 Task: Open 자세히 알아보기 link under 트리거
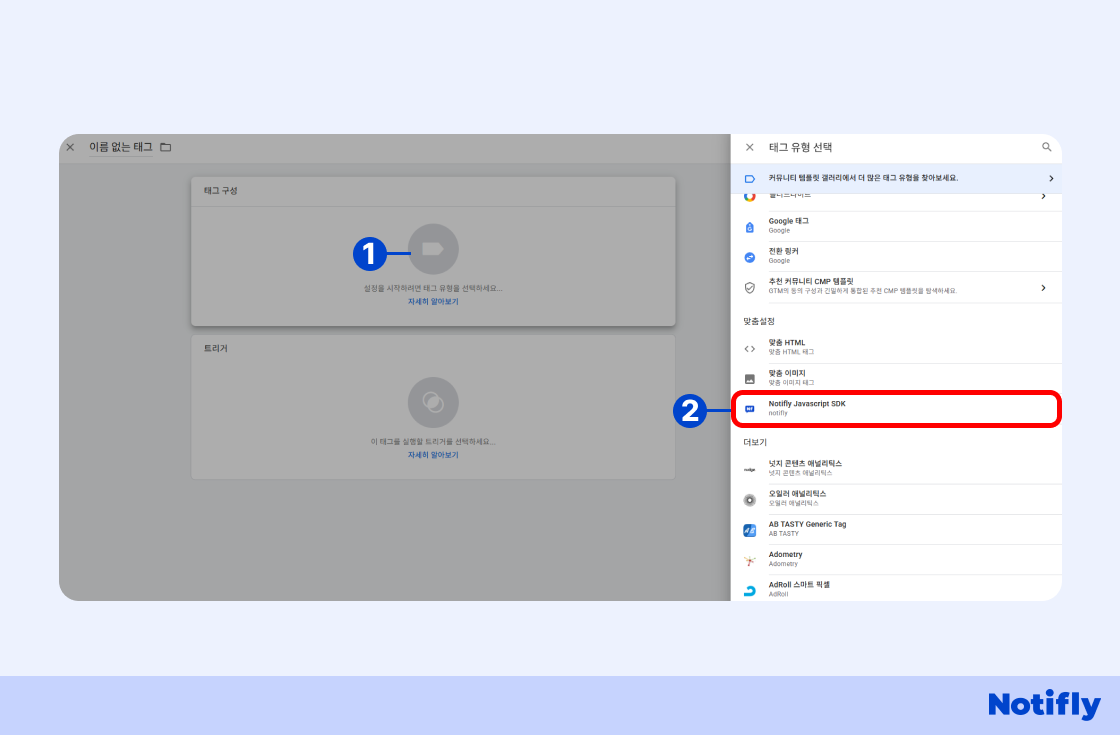433,455
